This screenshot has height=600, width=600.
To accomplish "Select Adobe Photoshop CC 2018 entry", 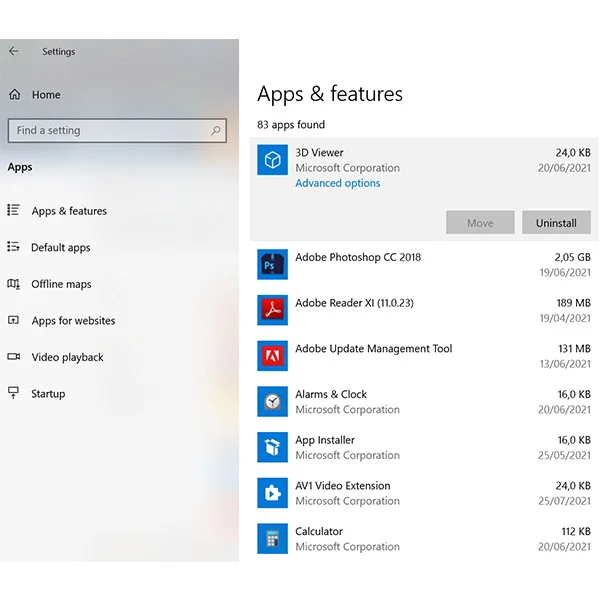I will [424, 264].
